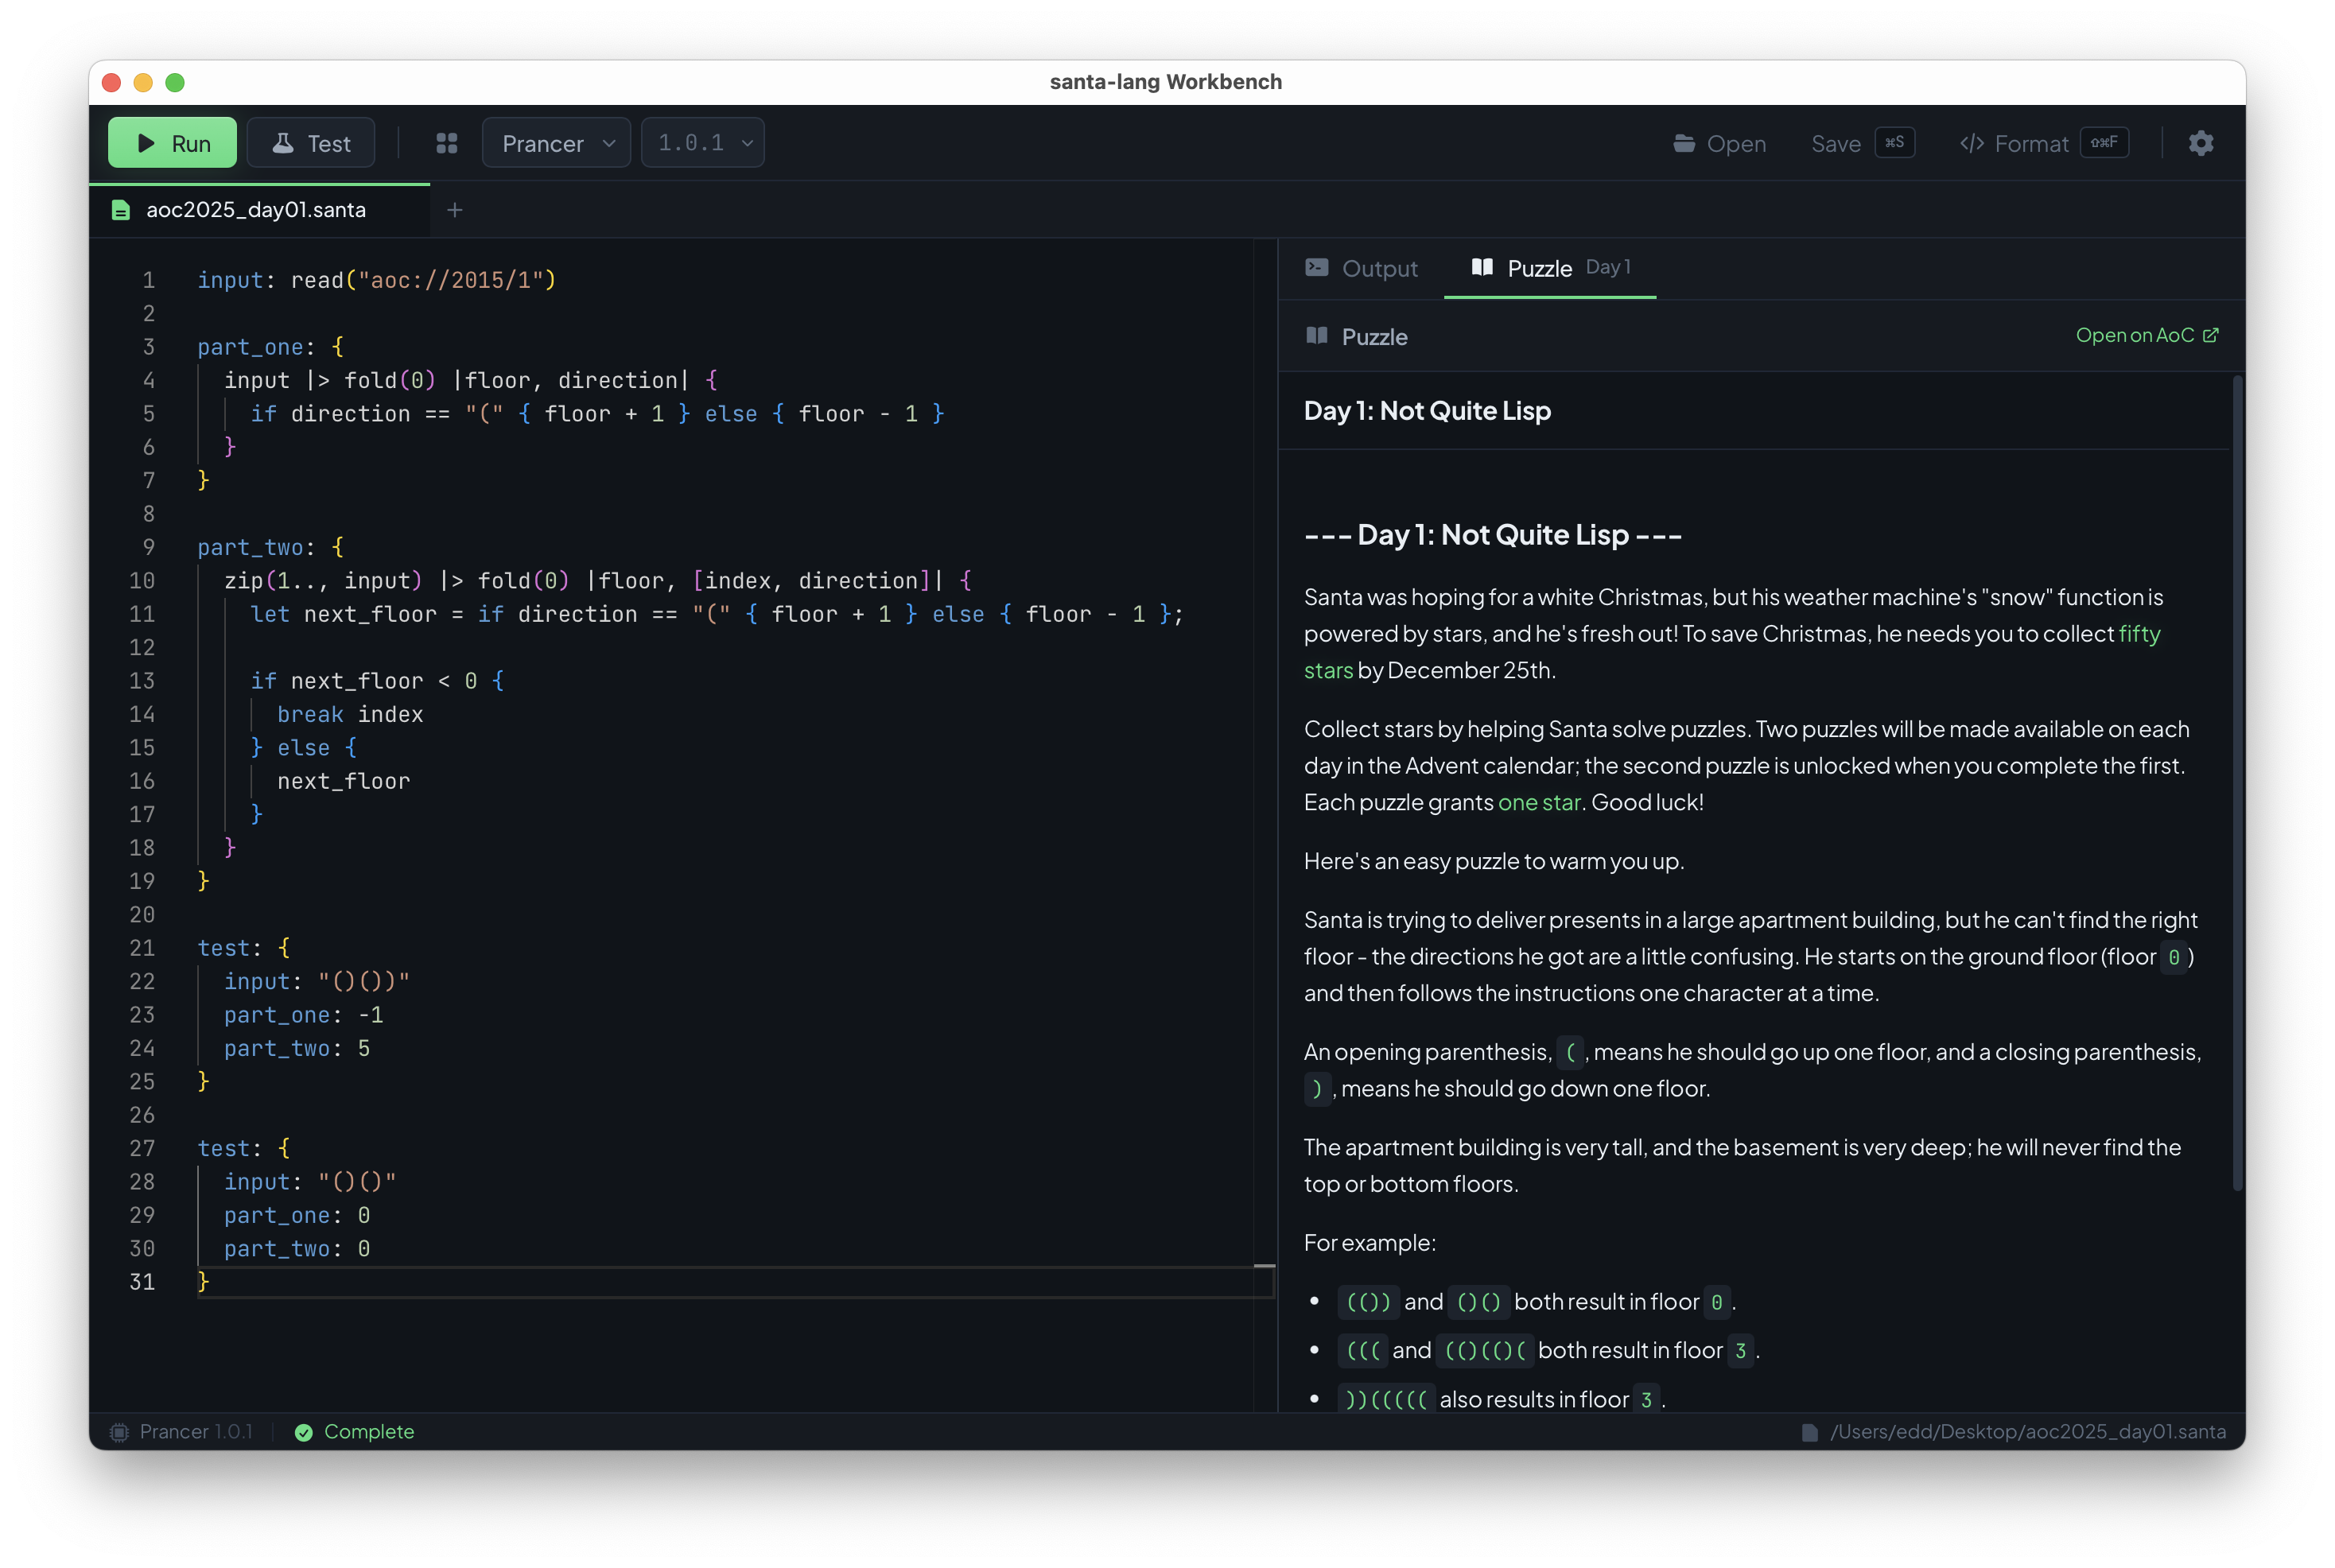Viewport: 2335px width, 1568px height.
Task: Select the aoc2025_day01.santa file tab
Action: pos(255,210)
